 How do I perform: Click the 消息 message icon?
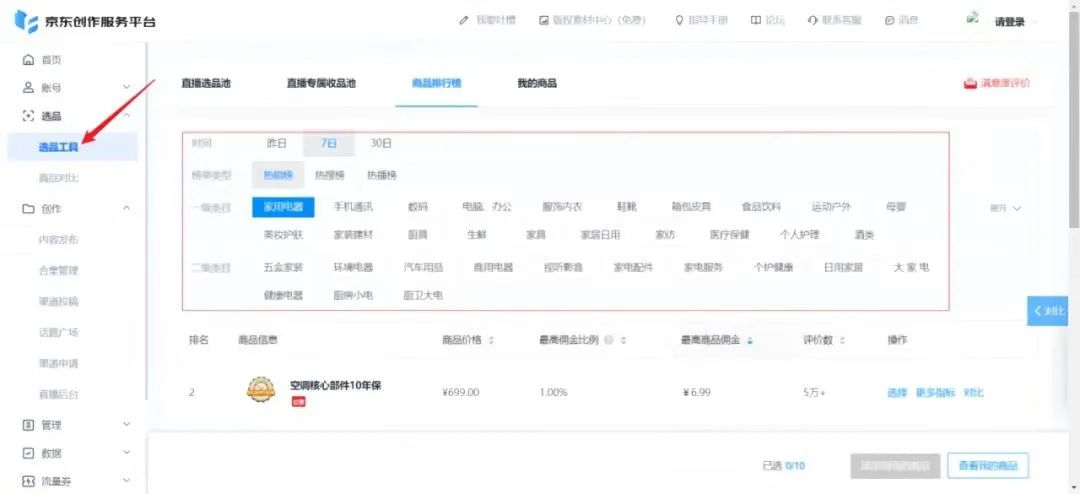point(889,21)
